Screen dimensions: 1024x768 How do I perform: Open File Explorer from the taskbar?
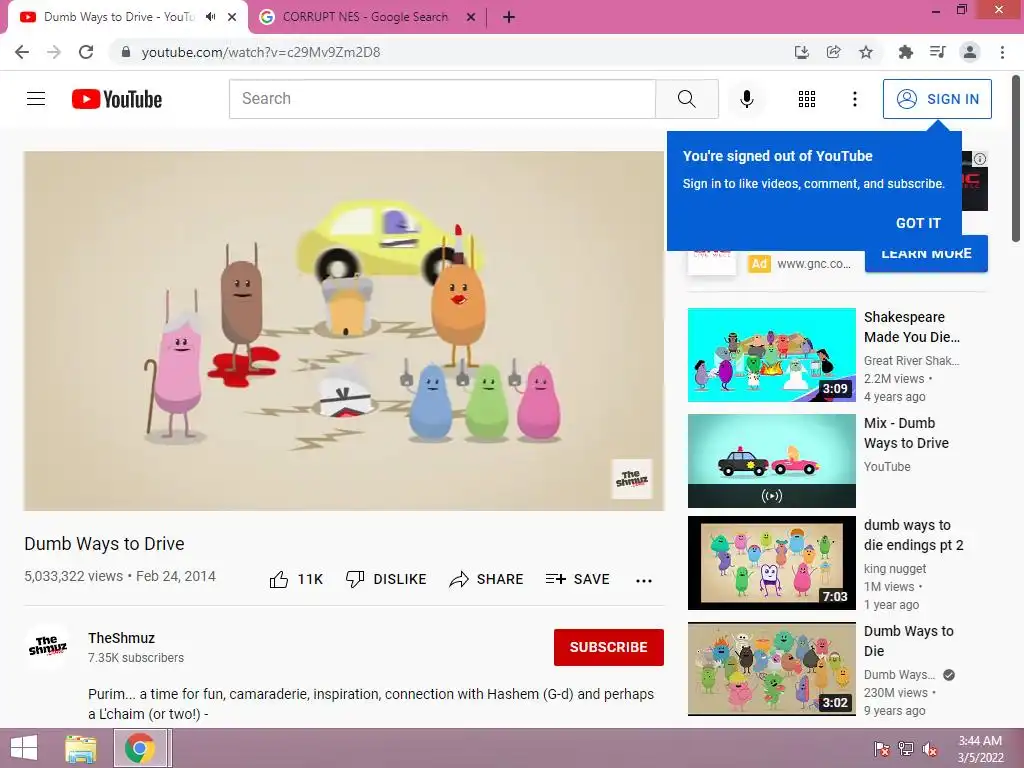(81, 748)
